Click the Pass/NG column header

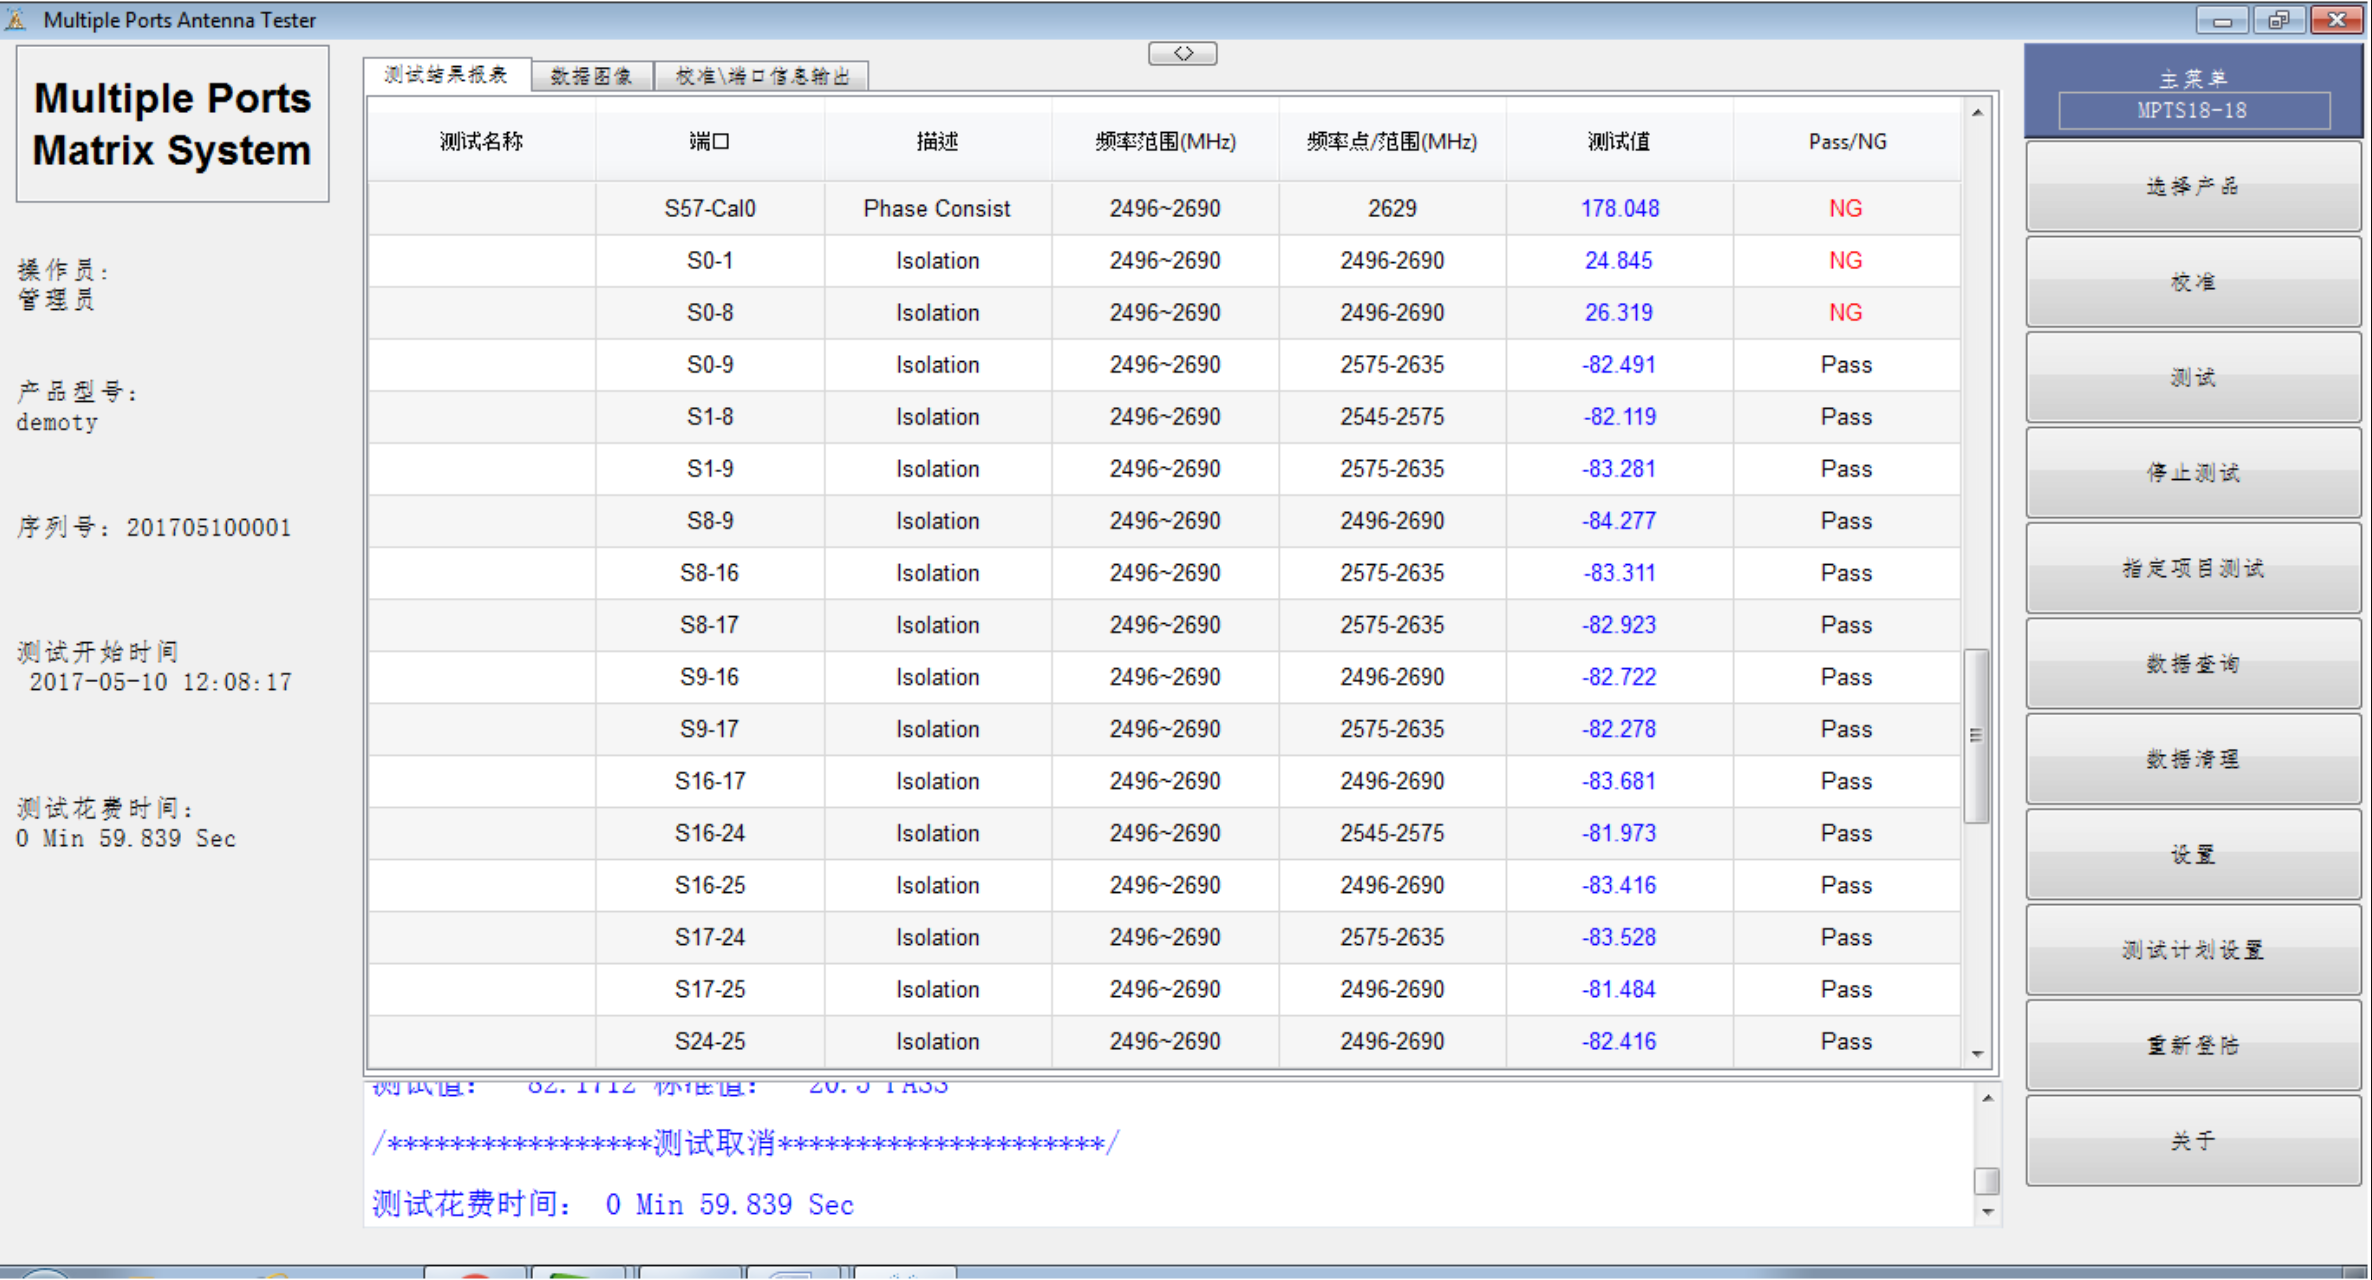[x=1846, y=142]
